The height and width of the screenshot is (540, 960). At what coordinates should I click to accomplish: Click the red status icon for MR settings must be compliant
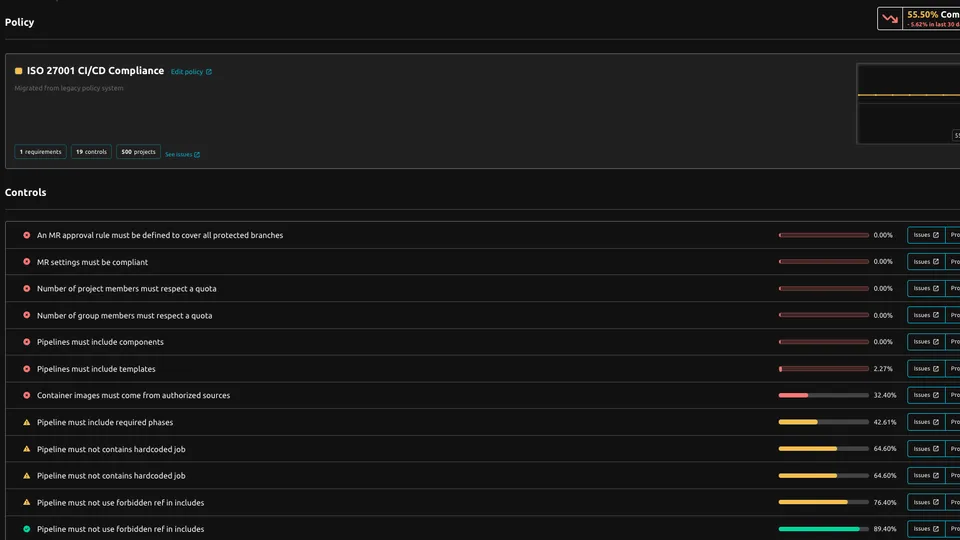coord(26,261)
